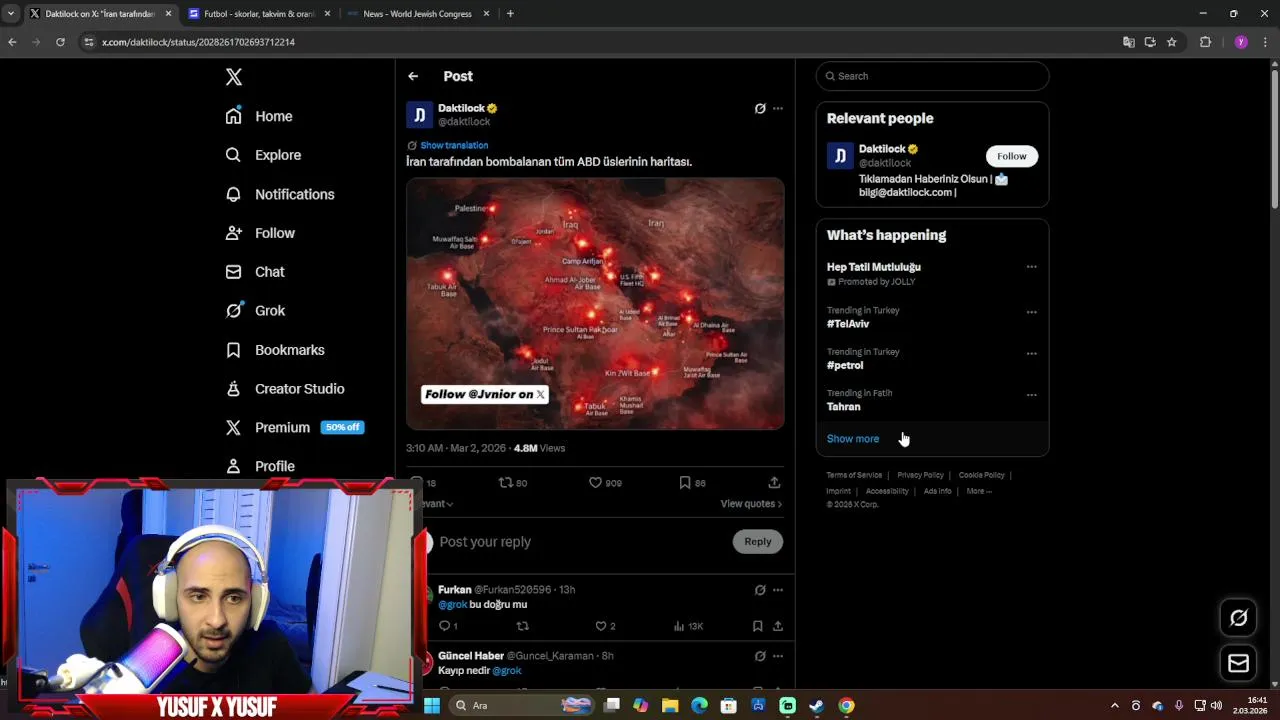Open the Follow sidebar item
Viewport: 1280px width, 720px height.
click(260, 233)
